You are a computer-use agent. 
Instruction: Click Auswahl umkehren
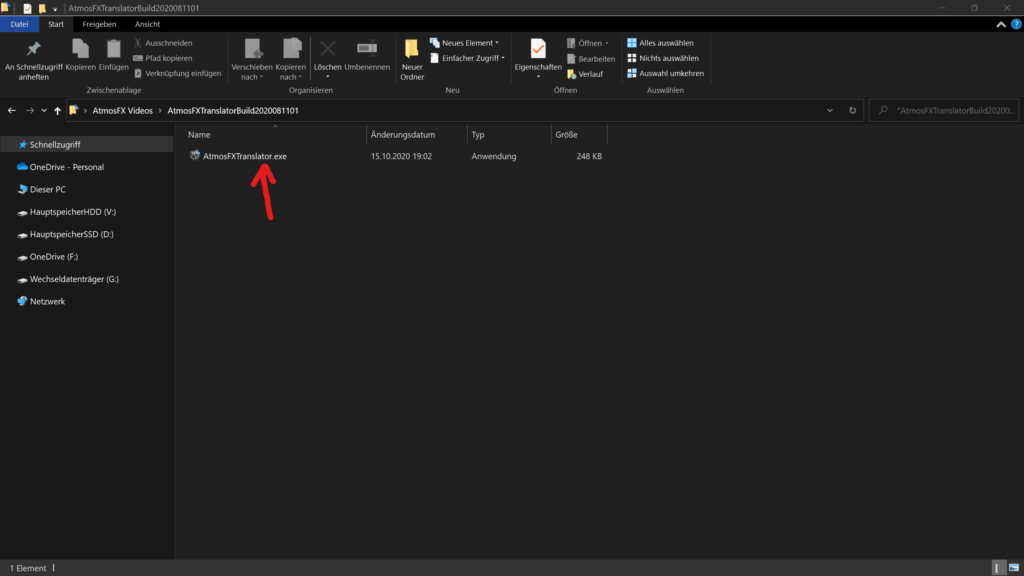tap(665, 73)
